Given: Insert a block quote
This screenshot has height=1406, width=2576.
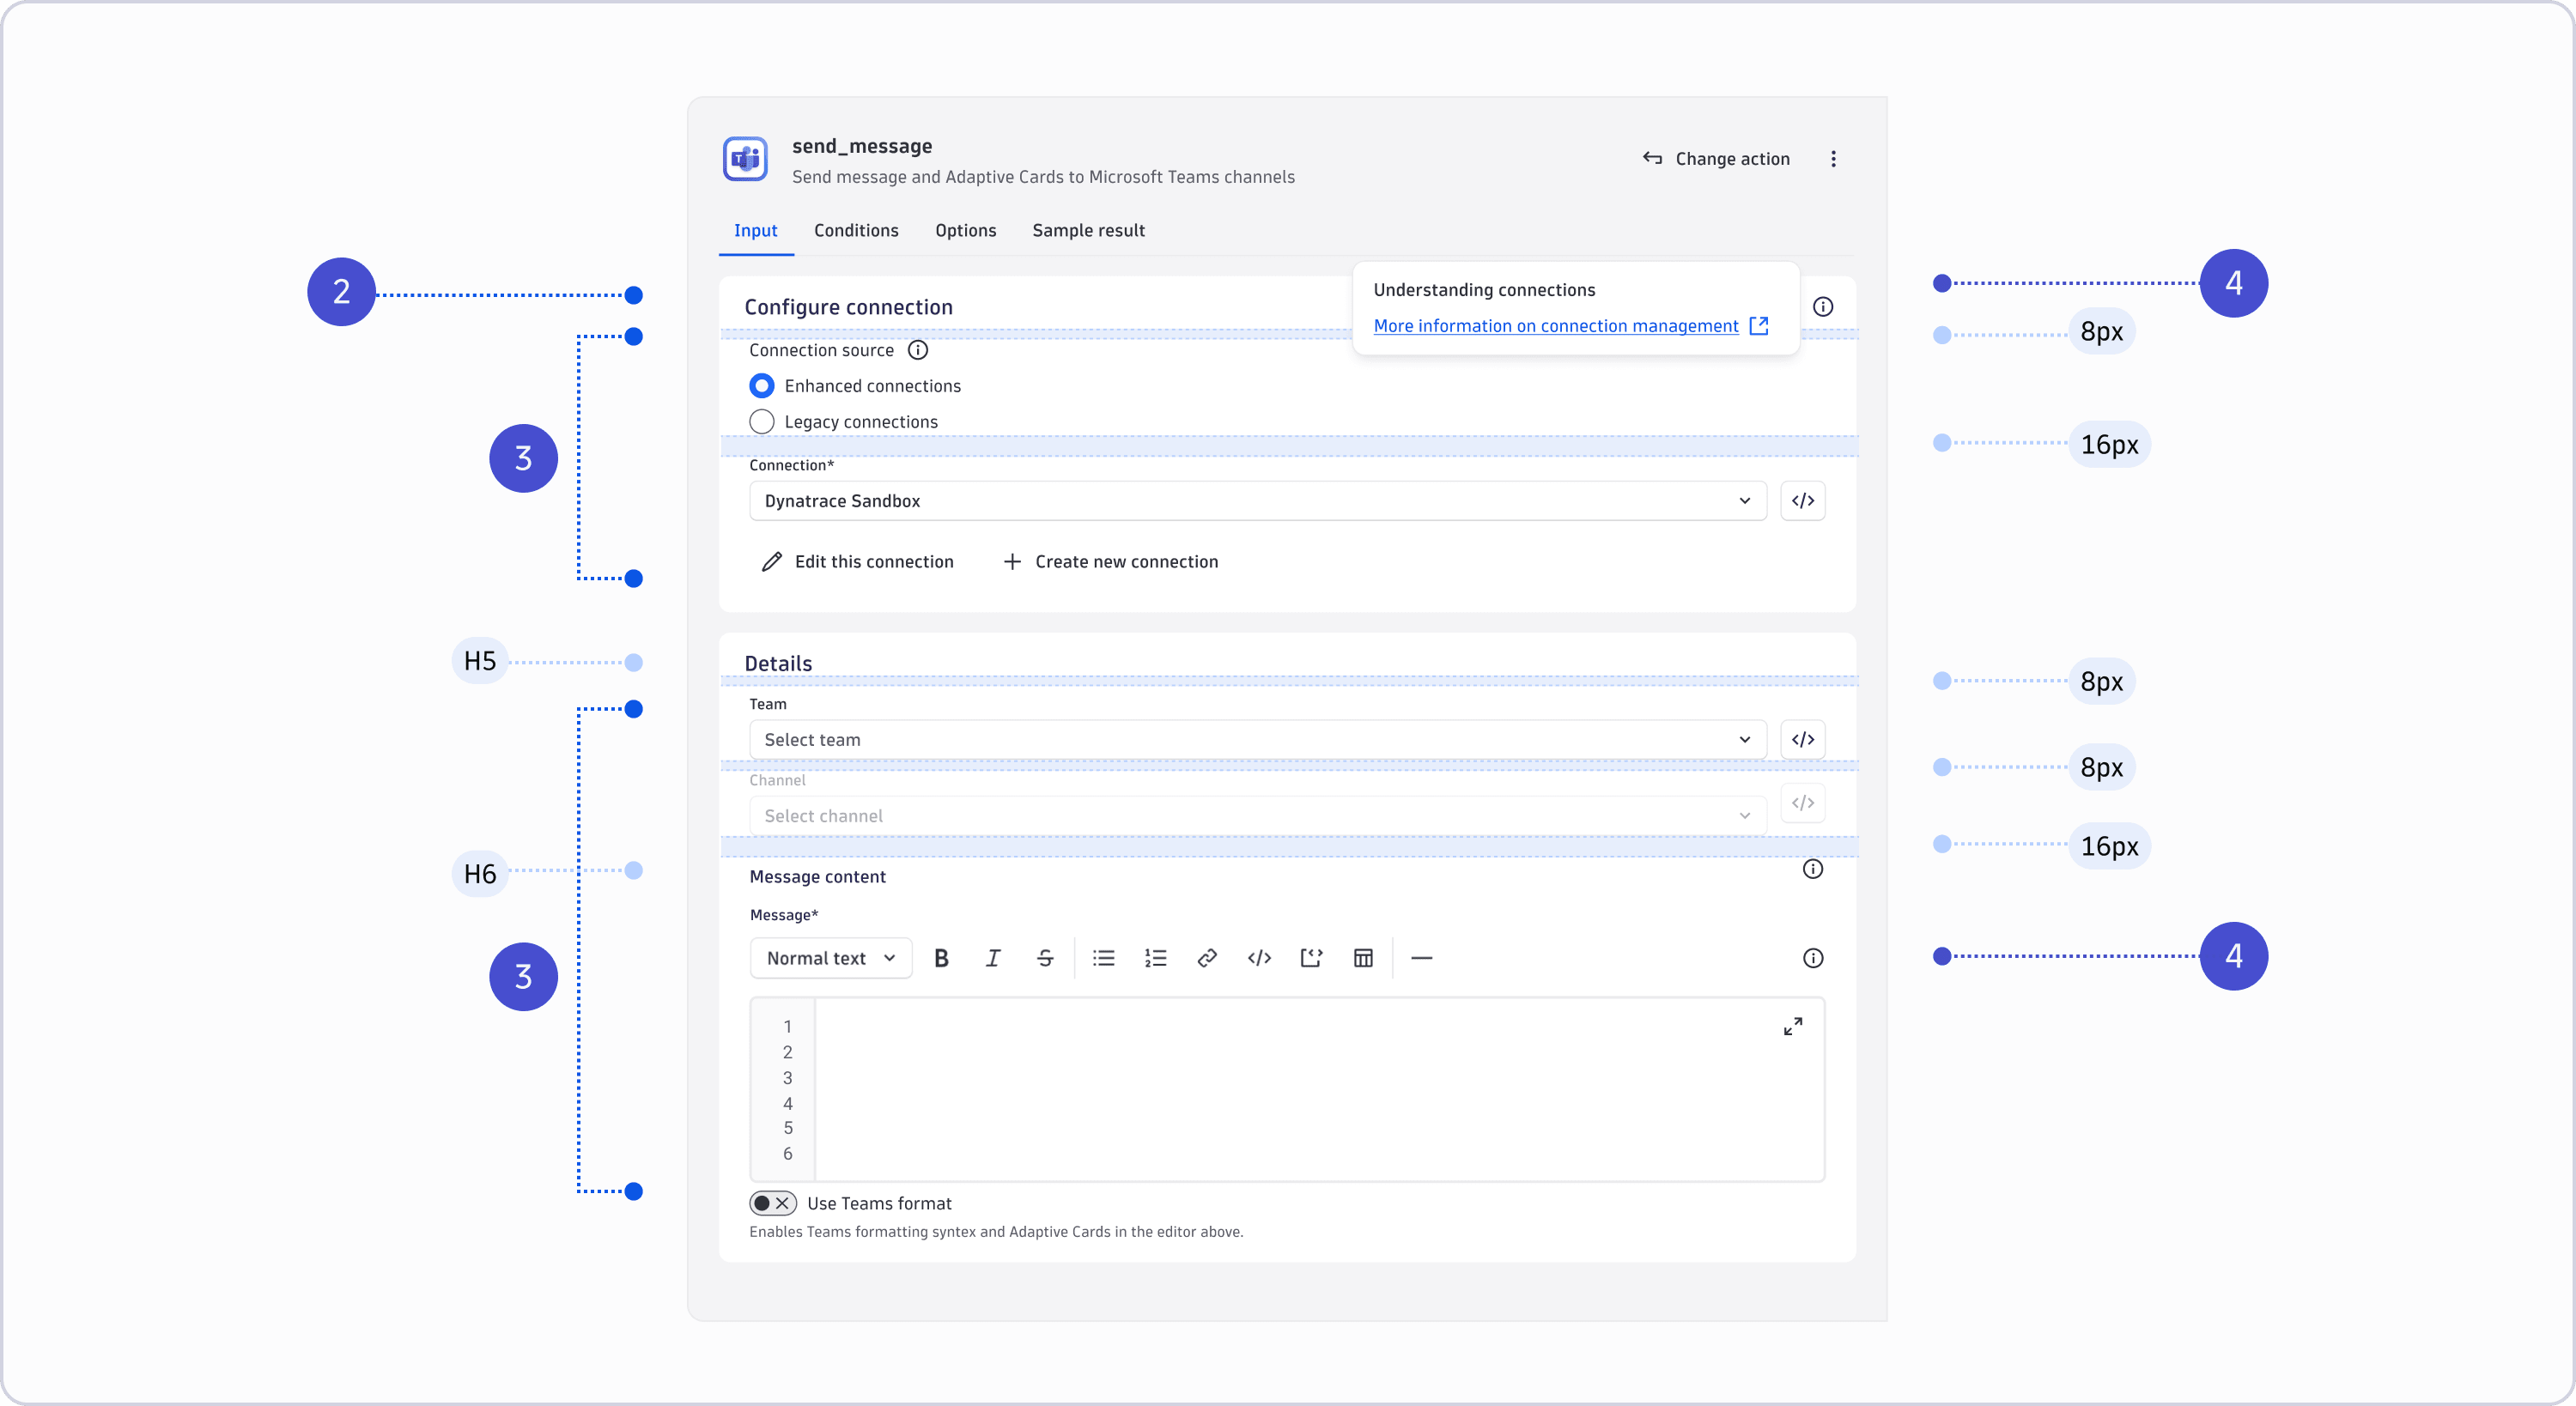Looking at the screenshot, I should point(1311,958).
